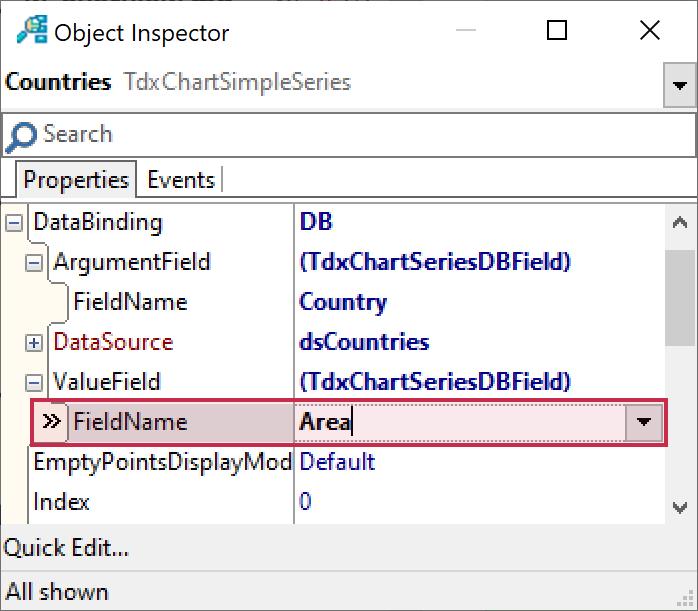698x611 pixels.
Task: Select the dsCountries DataSource value
Action: pyautogui.click(x=365, y=342)
